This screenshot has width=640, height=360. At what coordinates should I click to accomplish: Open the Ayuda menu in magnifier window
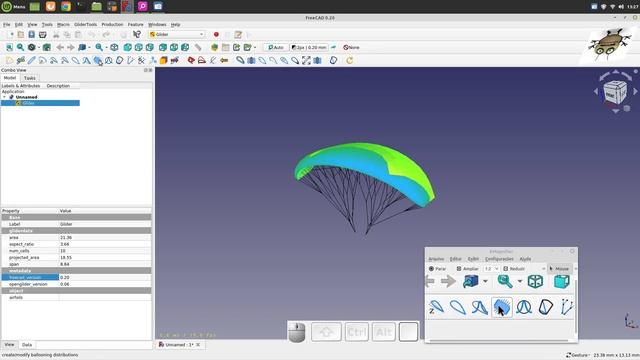[525, 259]
